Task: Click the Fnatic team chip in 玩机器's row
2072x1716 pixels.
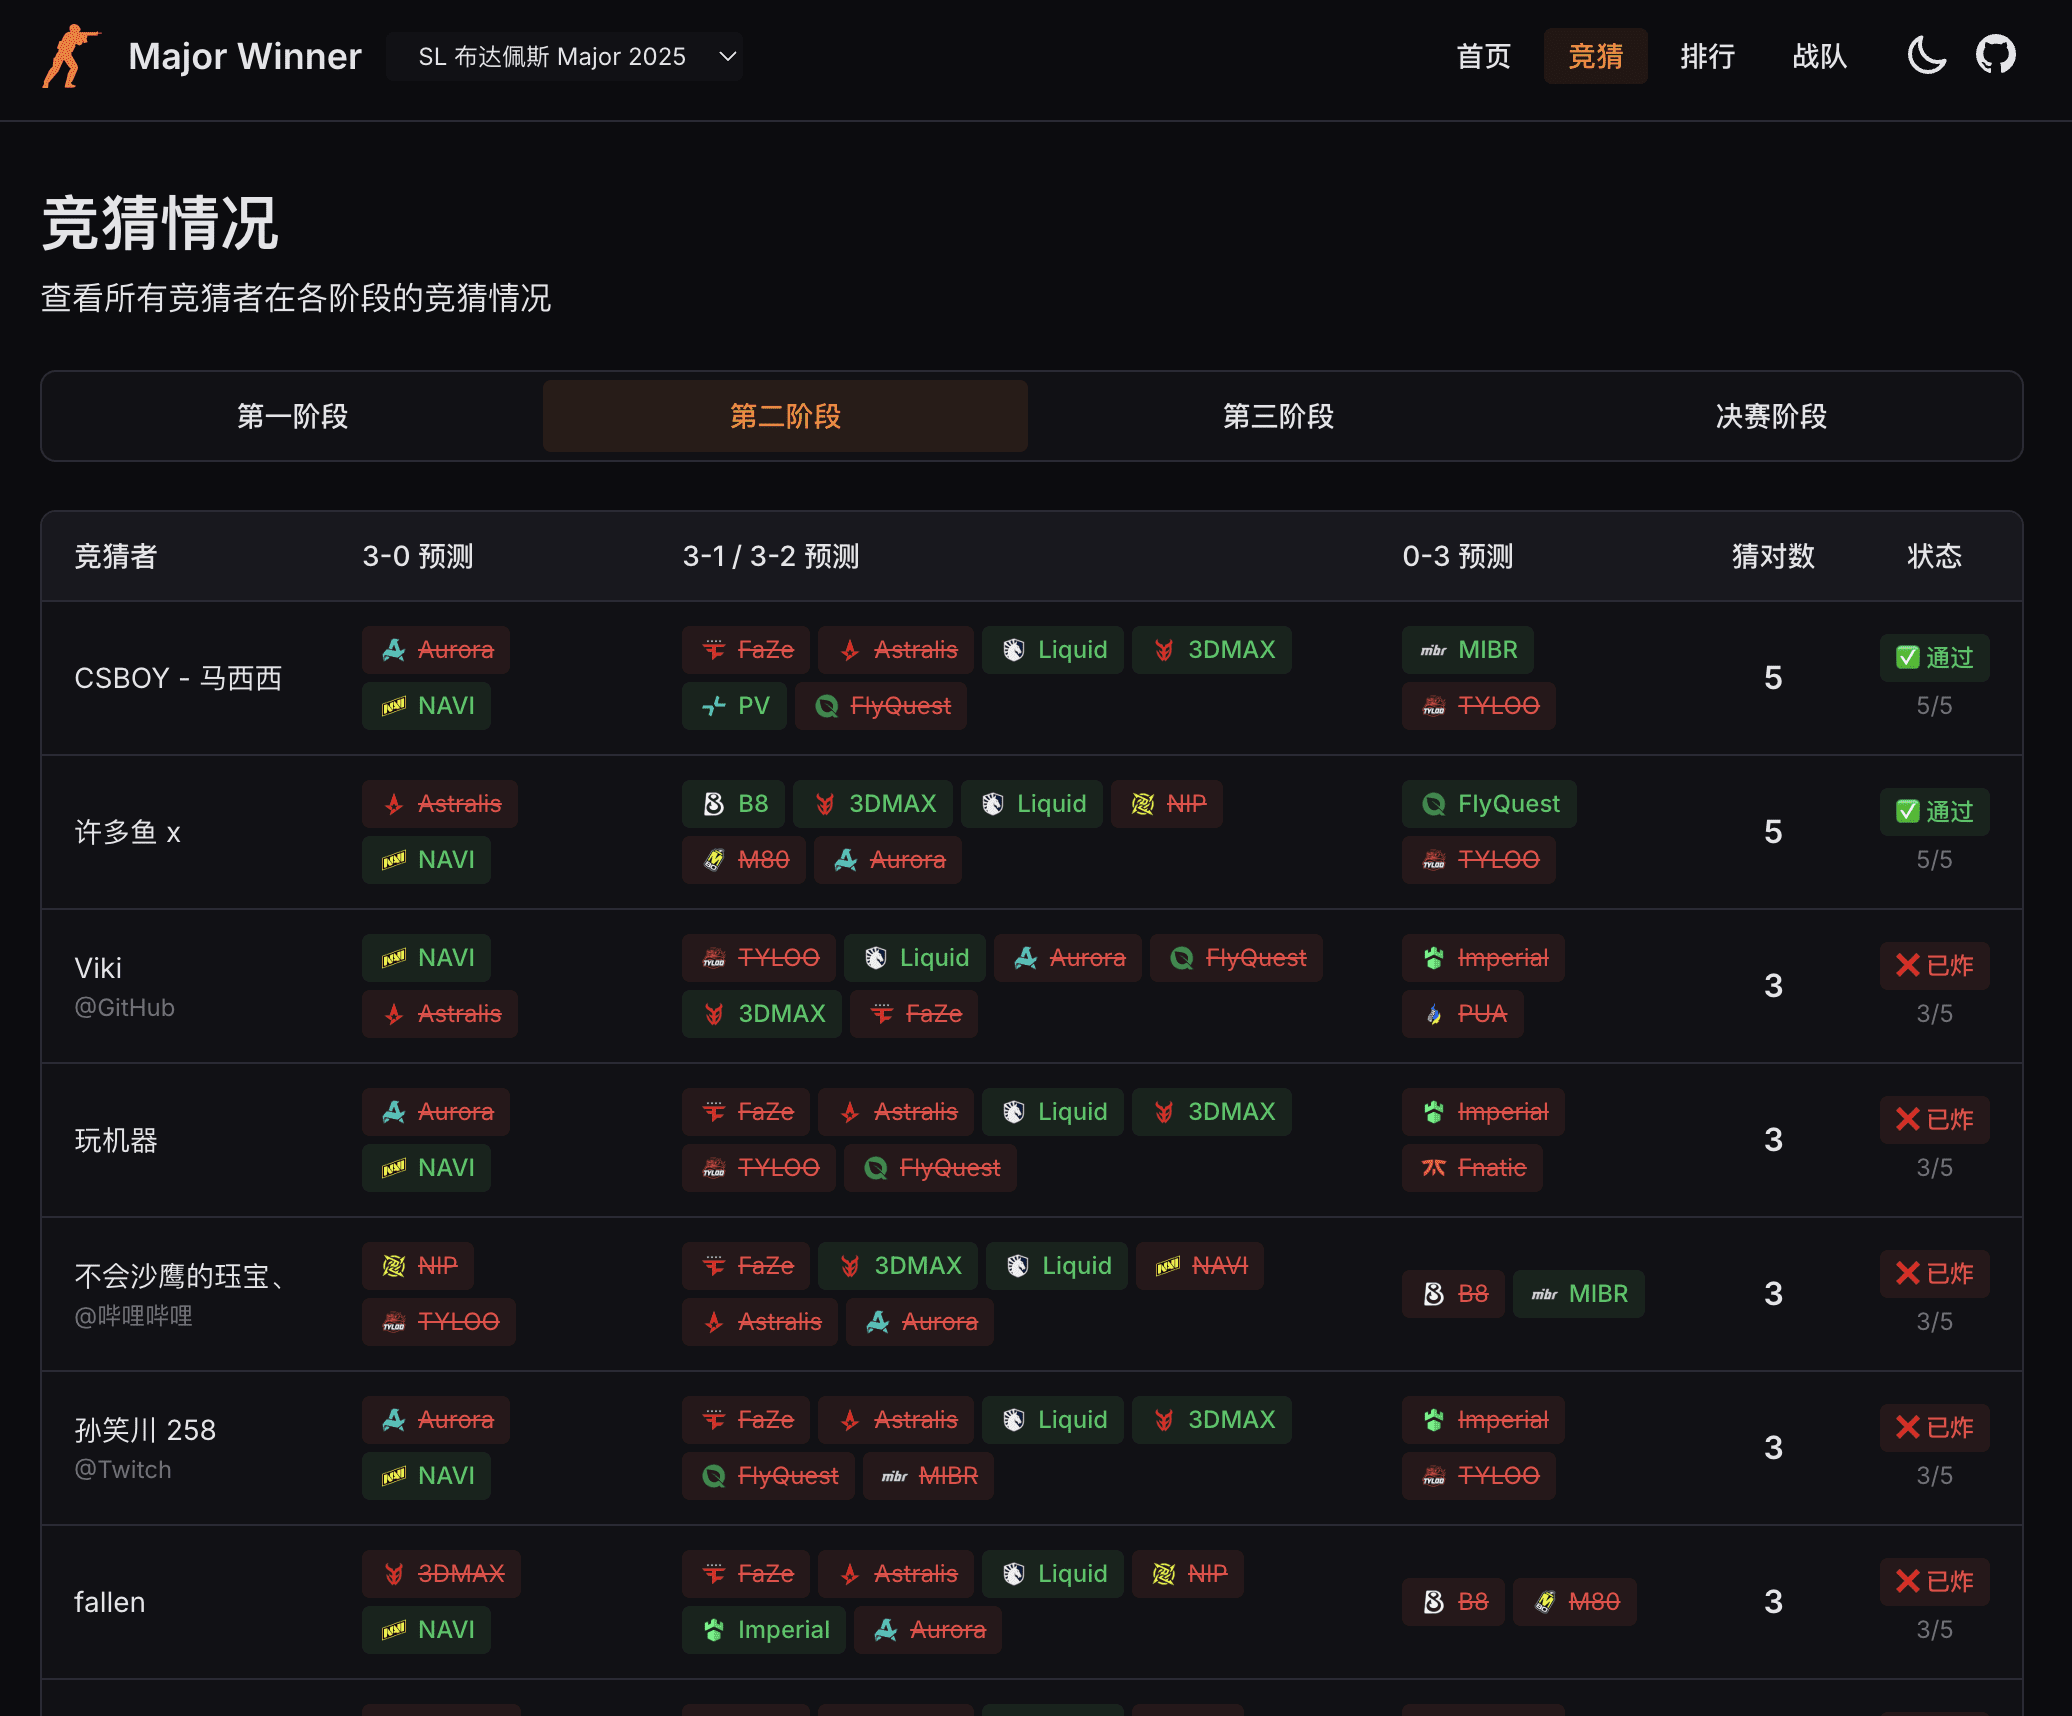Action: 1473,1168
